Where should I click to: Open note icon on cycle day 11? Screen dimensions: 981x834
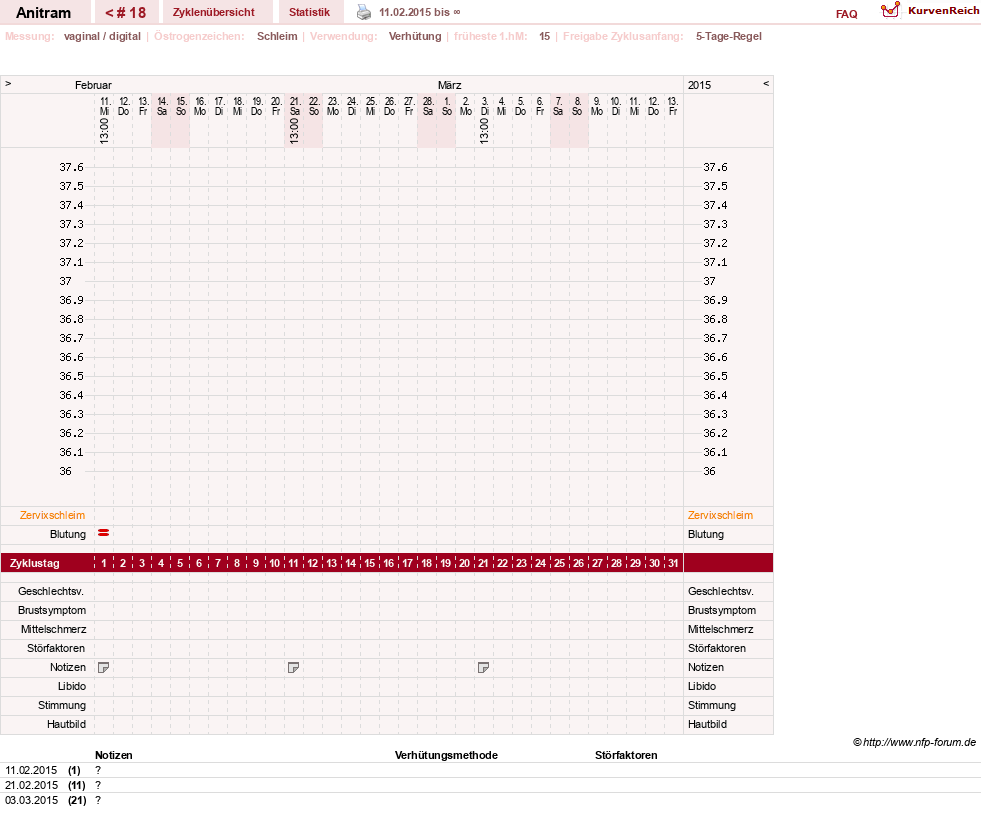coord(293,668)
